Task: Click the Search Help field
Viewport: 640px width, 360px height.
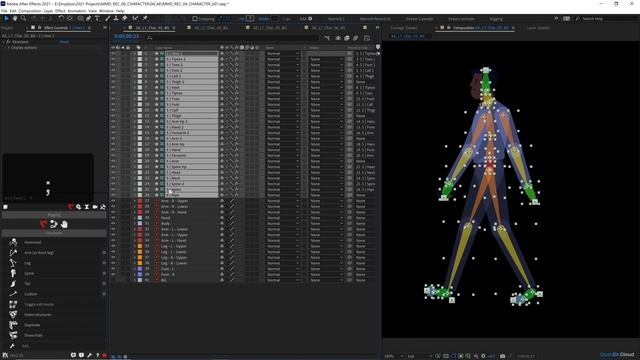Action: [607, 19]
